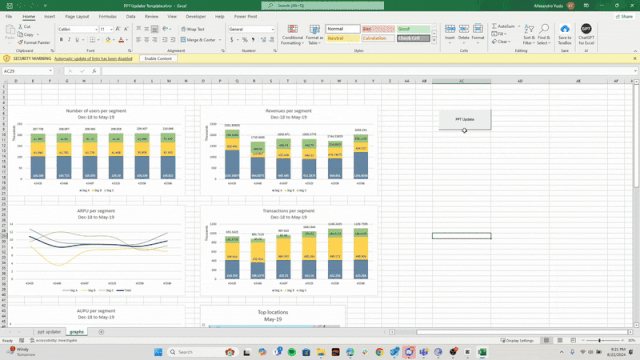The height and width of the screenshot is (360, 640).
Task: Toggle align right
Action: tap(155, 40)
